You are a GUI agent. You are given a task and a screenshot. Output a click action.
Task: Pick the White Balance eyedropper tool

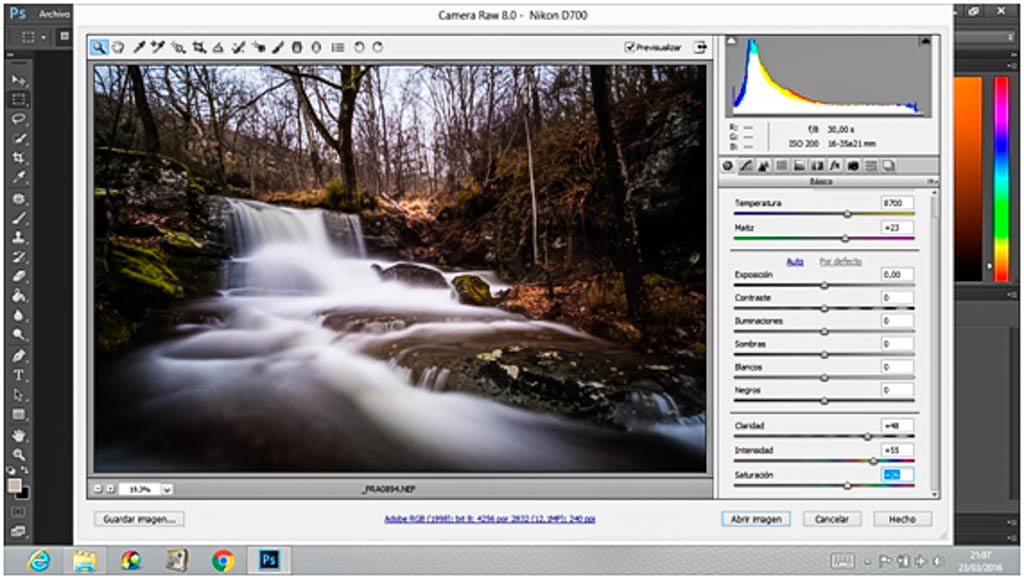pos(140,47)
